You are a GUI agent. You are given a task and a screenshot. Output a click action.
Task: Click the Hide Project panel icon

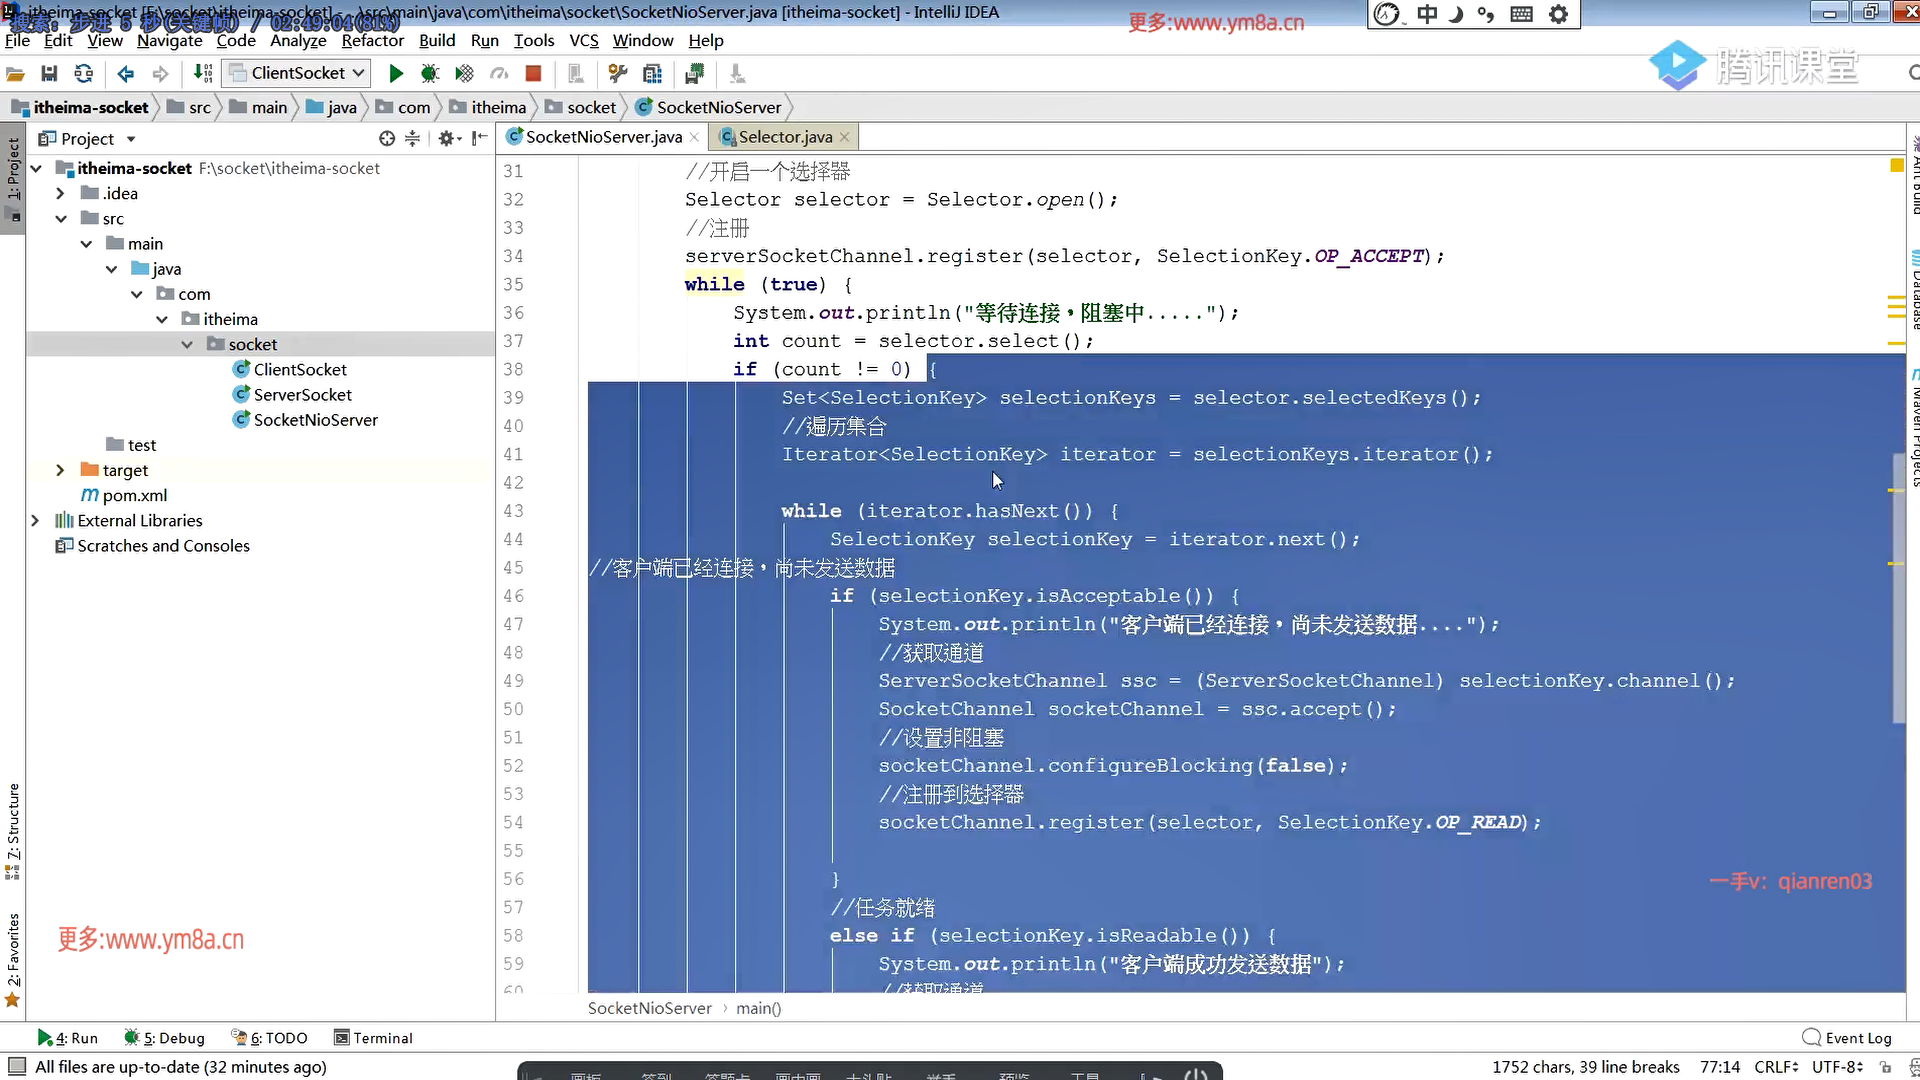click(480, 138)
